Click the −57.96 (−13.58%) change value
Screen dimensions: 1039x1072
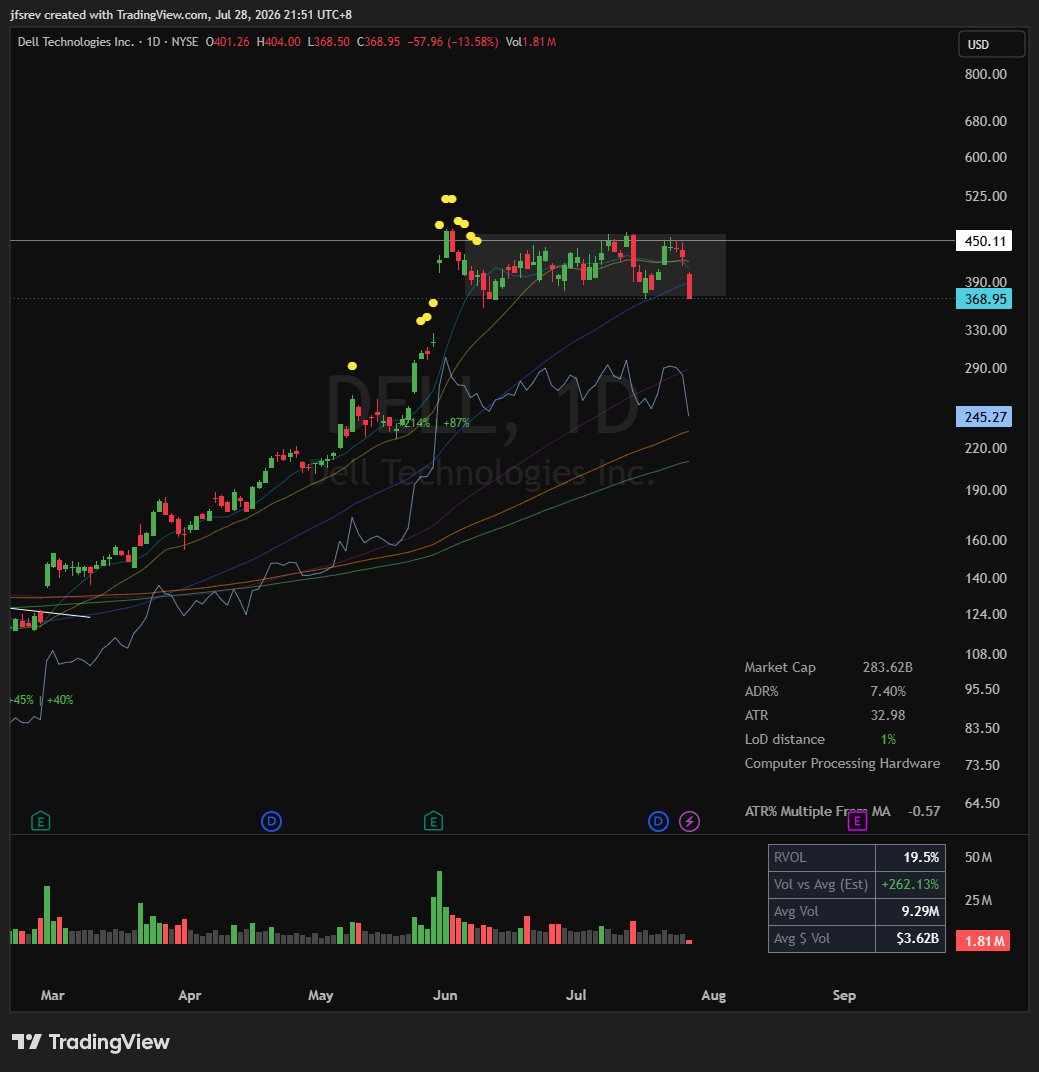(x=453, y=42)
